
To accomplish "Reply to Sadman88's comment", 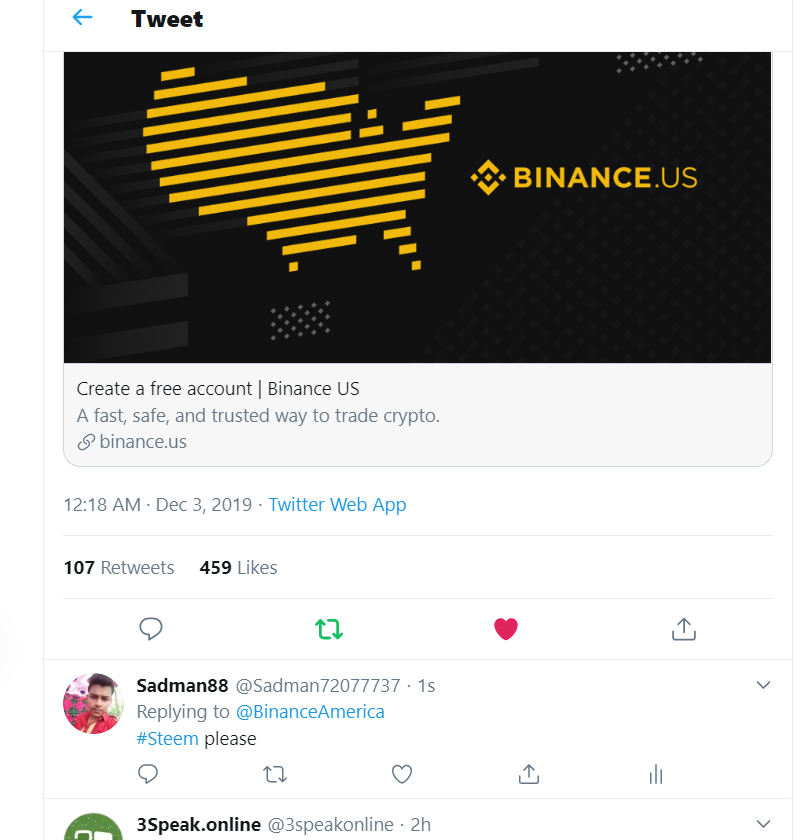I will pyautogui.click(x=148, y=774).
